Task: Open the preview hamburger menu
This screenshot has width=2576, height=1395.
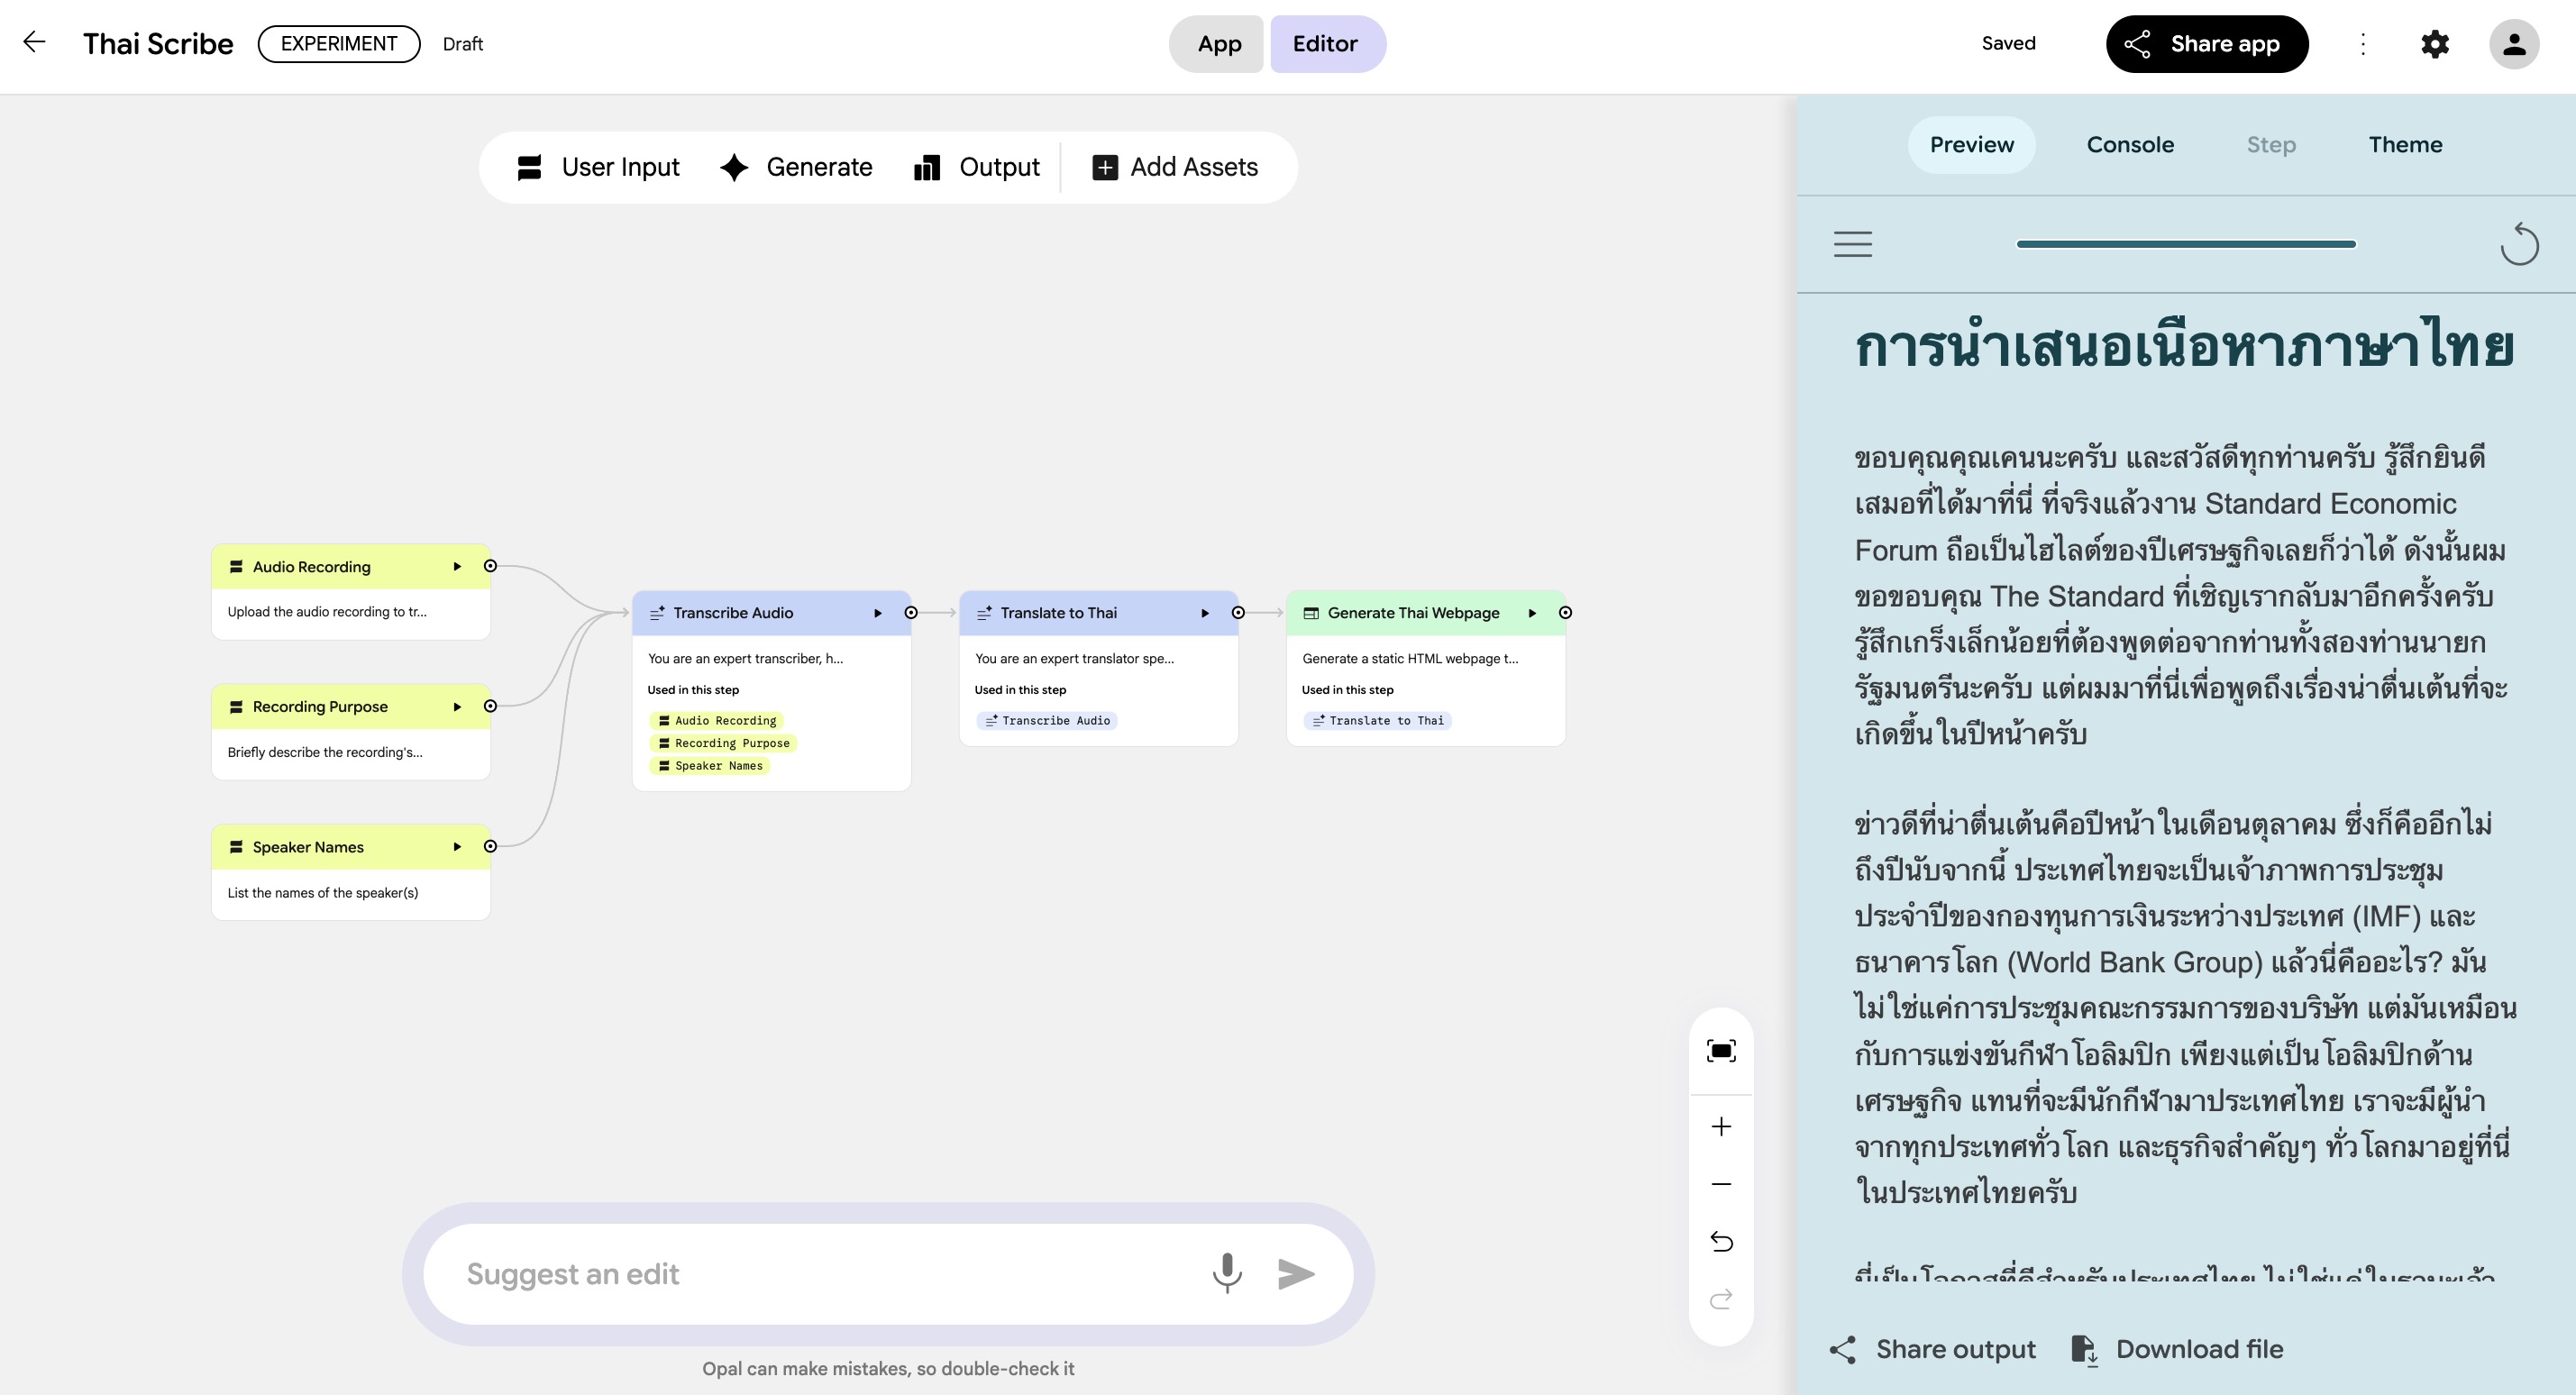Action: tap(1853, 243)
